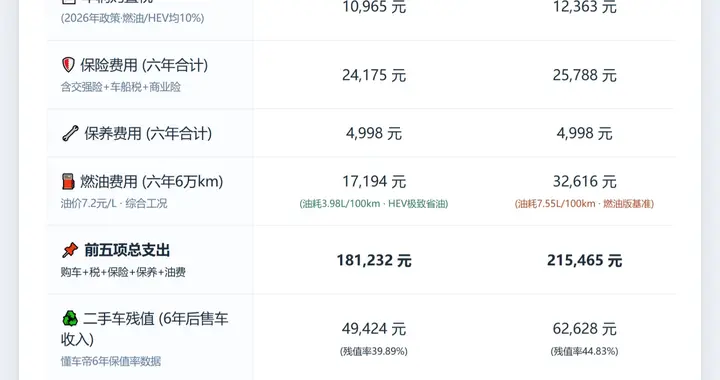Viewport: 720px width, 380px height.
Task: Select the 含交强险+车船税+商业险 subtitle
Action: [121, 87]
